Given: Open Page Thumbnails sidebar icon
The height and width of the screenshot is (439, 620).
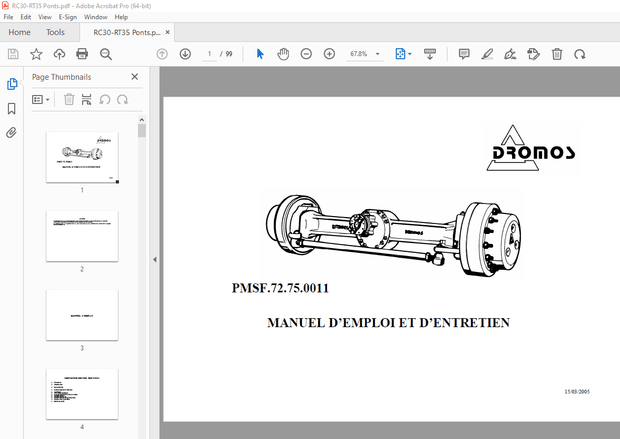Looking at the screenshot, I should pyautogui.click(x=12, y=84).
